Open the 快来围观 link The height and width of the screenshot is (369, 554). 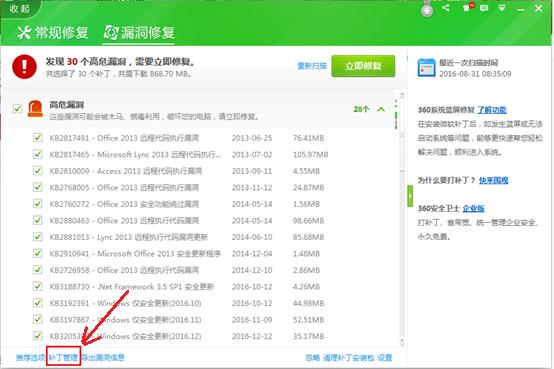(494, 181)
